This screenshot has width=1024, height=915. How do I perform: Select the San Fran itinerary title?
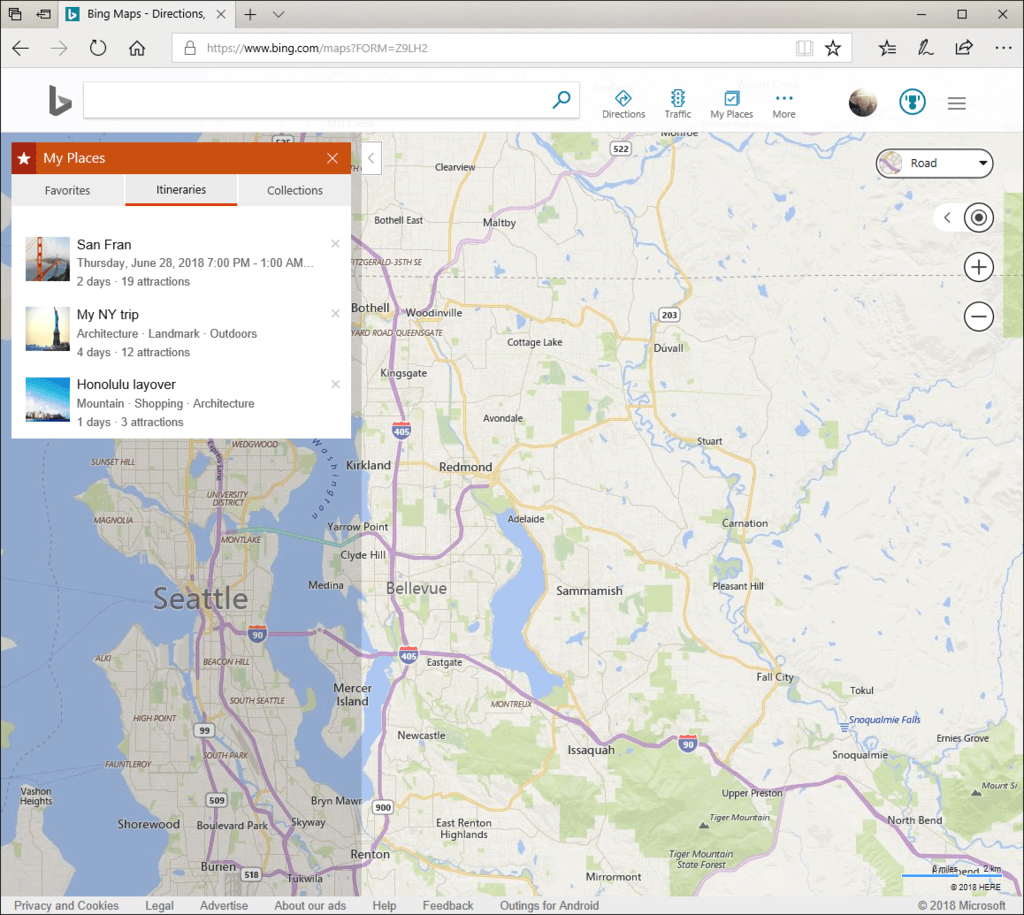104,244
